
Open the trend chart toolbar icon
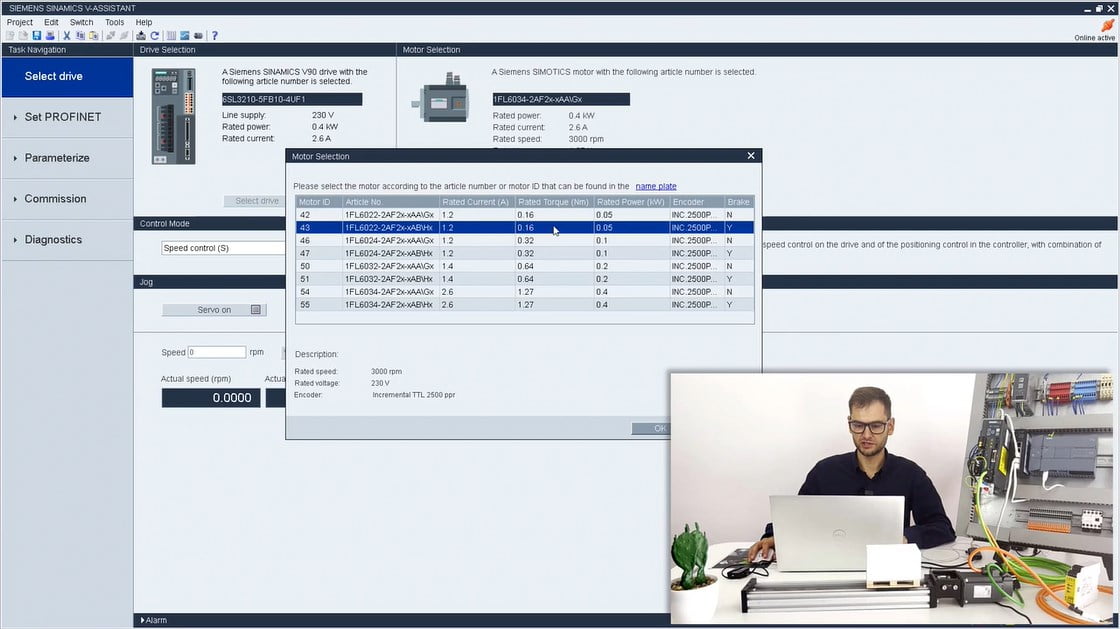(185, 36)
